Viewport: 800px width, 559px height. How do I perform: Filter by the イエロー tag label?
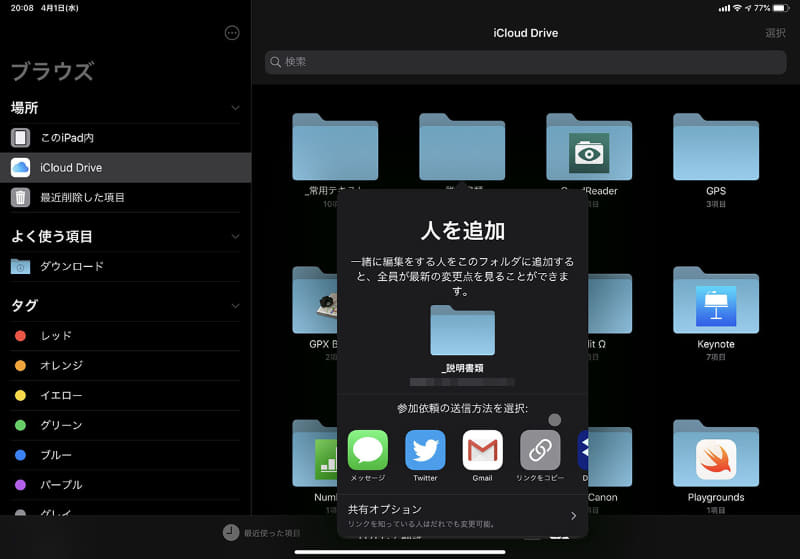click(x=61, y=395)
